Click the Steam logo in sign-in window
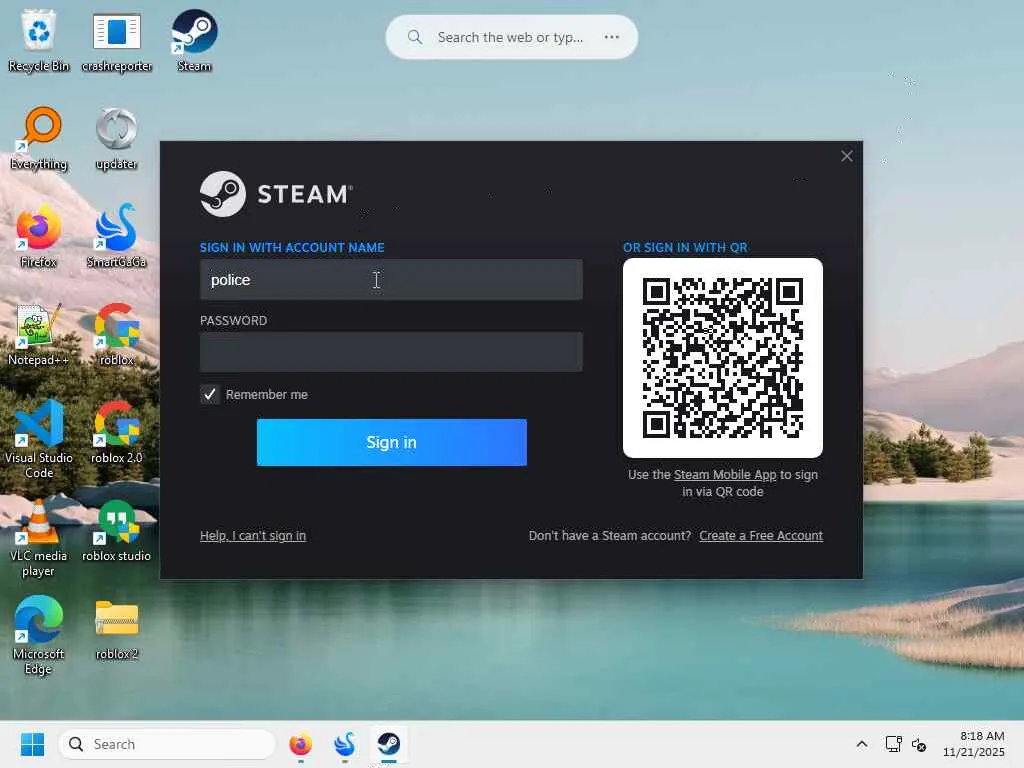 276,194
